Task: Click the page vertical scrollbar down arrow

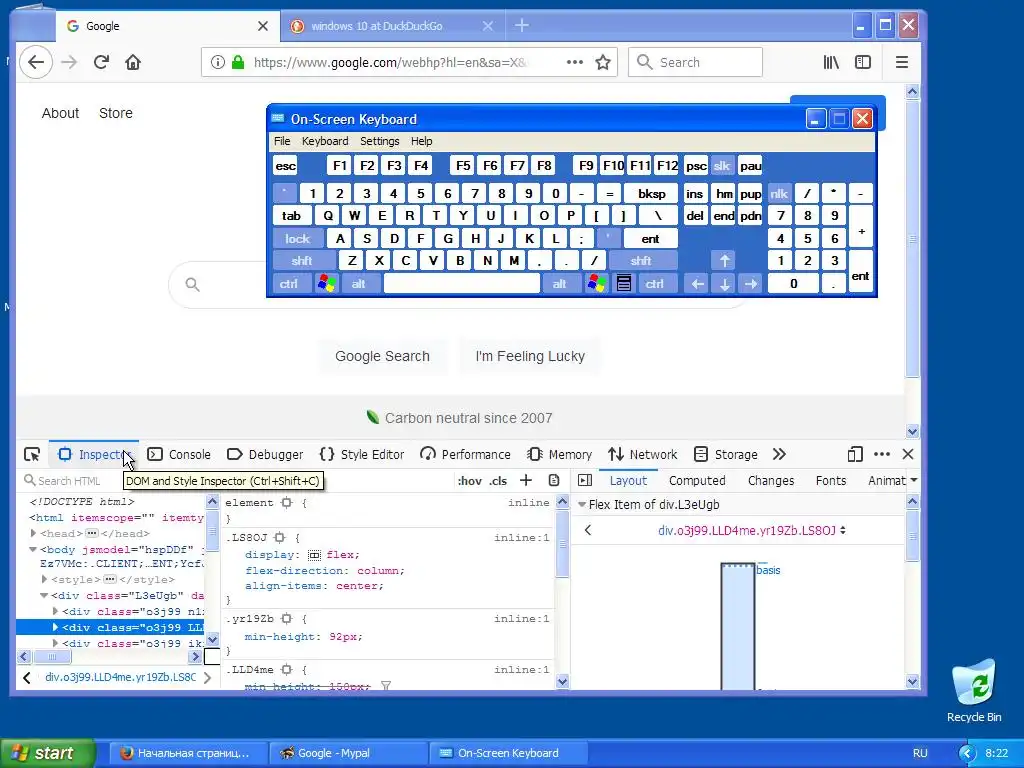Action: pyautogui.click(x=912, y=431)
